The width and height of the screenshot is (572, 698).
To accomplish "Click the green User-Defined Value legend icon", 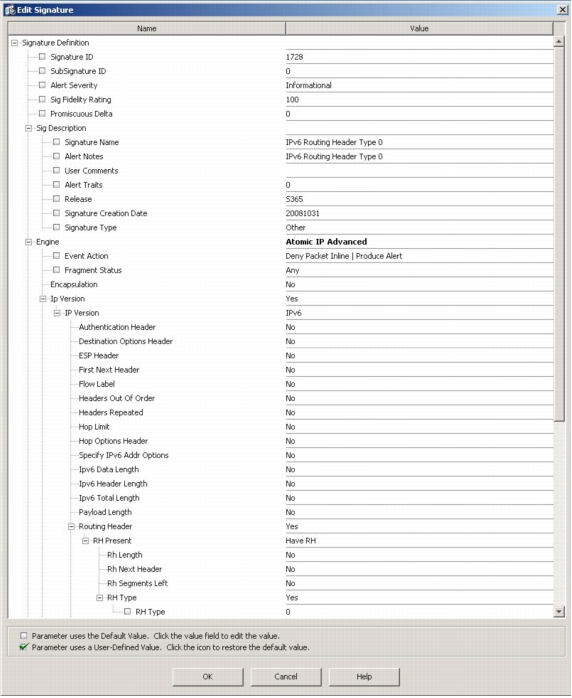I will tap(24, 647).
